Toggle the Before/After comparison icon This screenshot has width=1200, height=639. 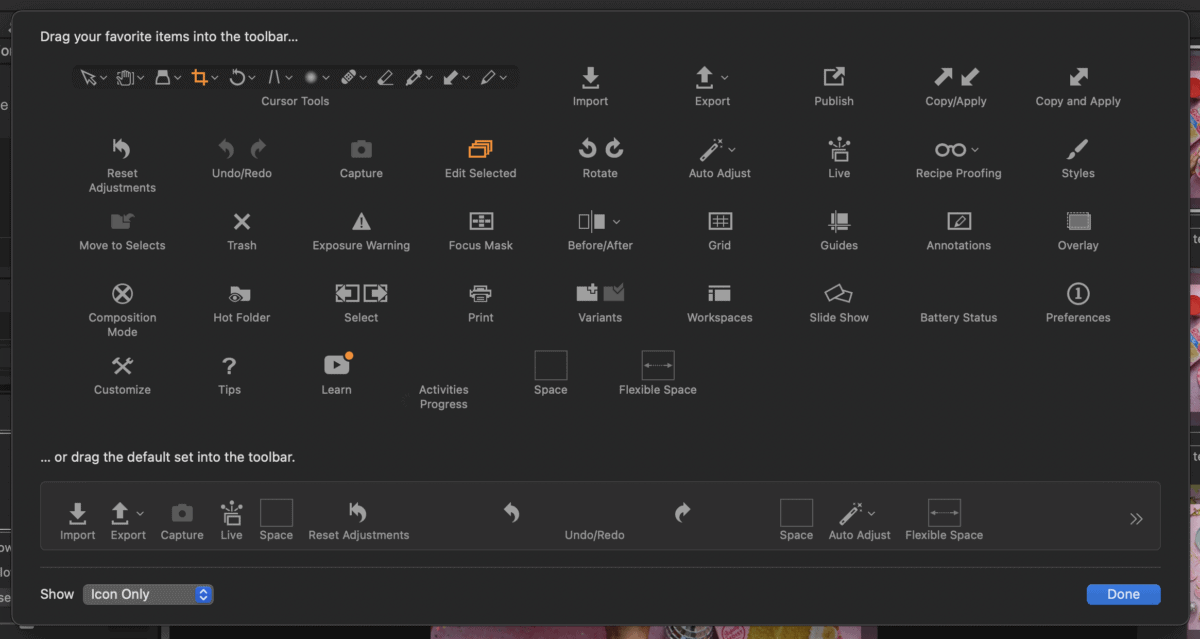tap(593, 222)
